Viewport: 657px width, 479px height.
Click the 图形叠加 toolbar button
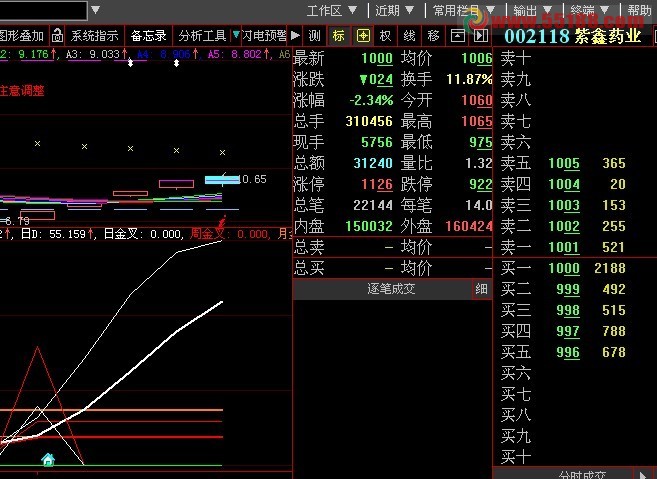[x=22, y=36]
